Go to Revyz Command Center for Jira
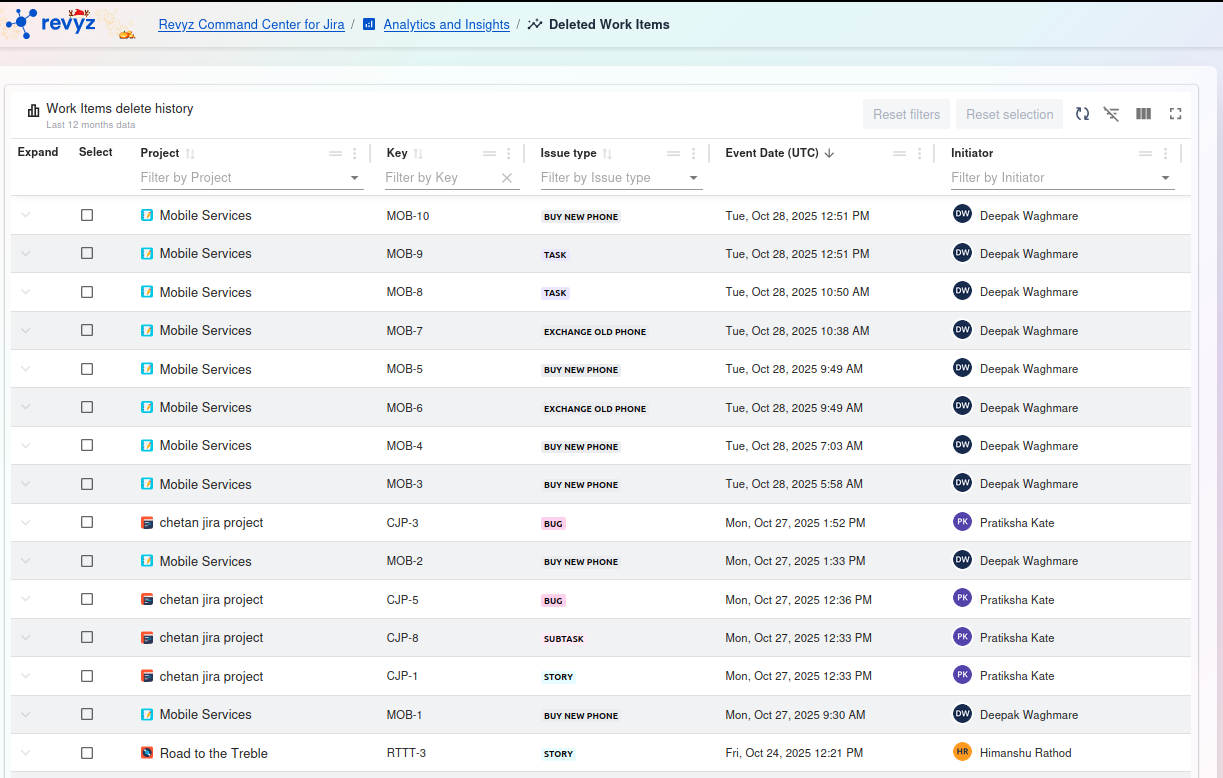 point(251,24)
